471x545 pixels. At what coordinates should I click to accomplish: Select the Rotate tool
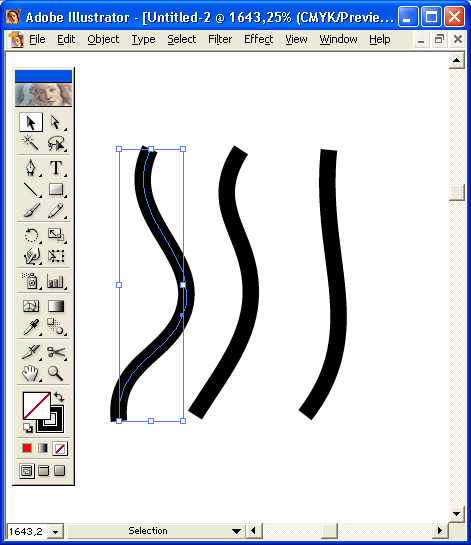point(31,235)
